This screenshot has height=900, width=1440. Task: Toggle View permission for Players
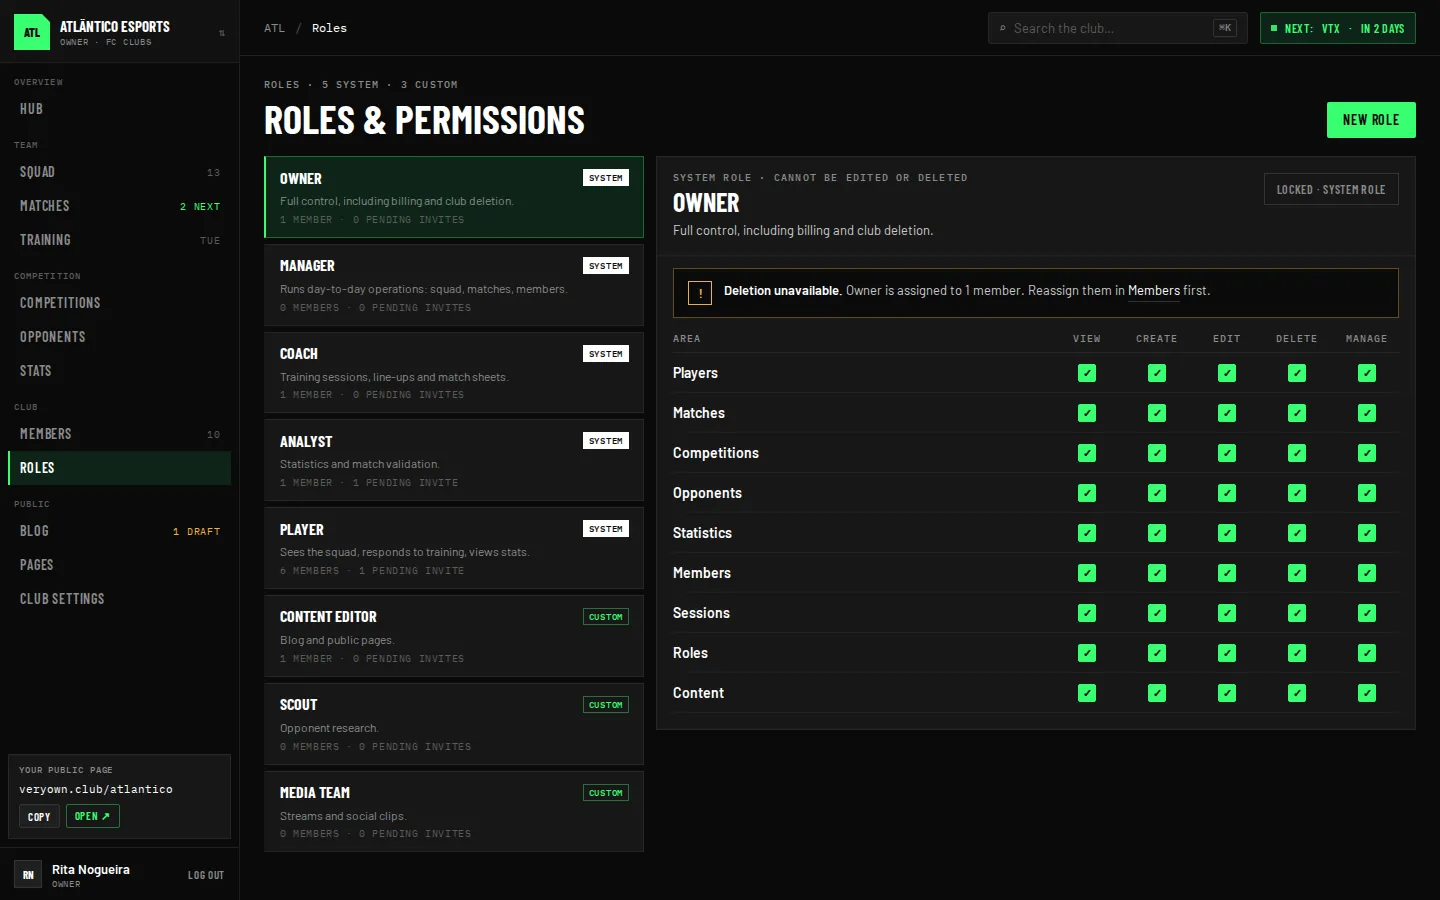click(1087, 373)
